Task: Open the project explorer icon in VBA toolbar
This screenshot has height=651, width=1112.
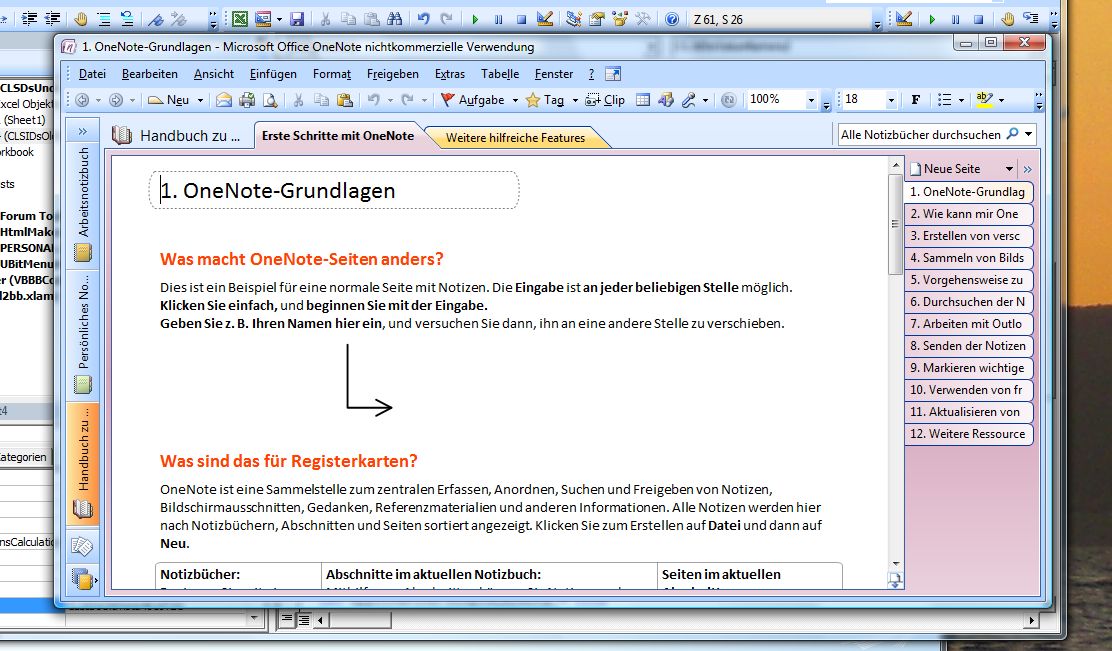Action: click(x=574, y=19)
